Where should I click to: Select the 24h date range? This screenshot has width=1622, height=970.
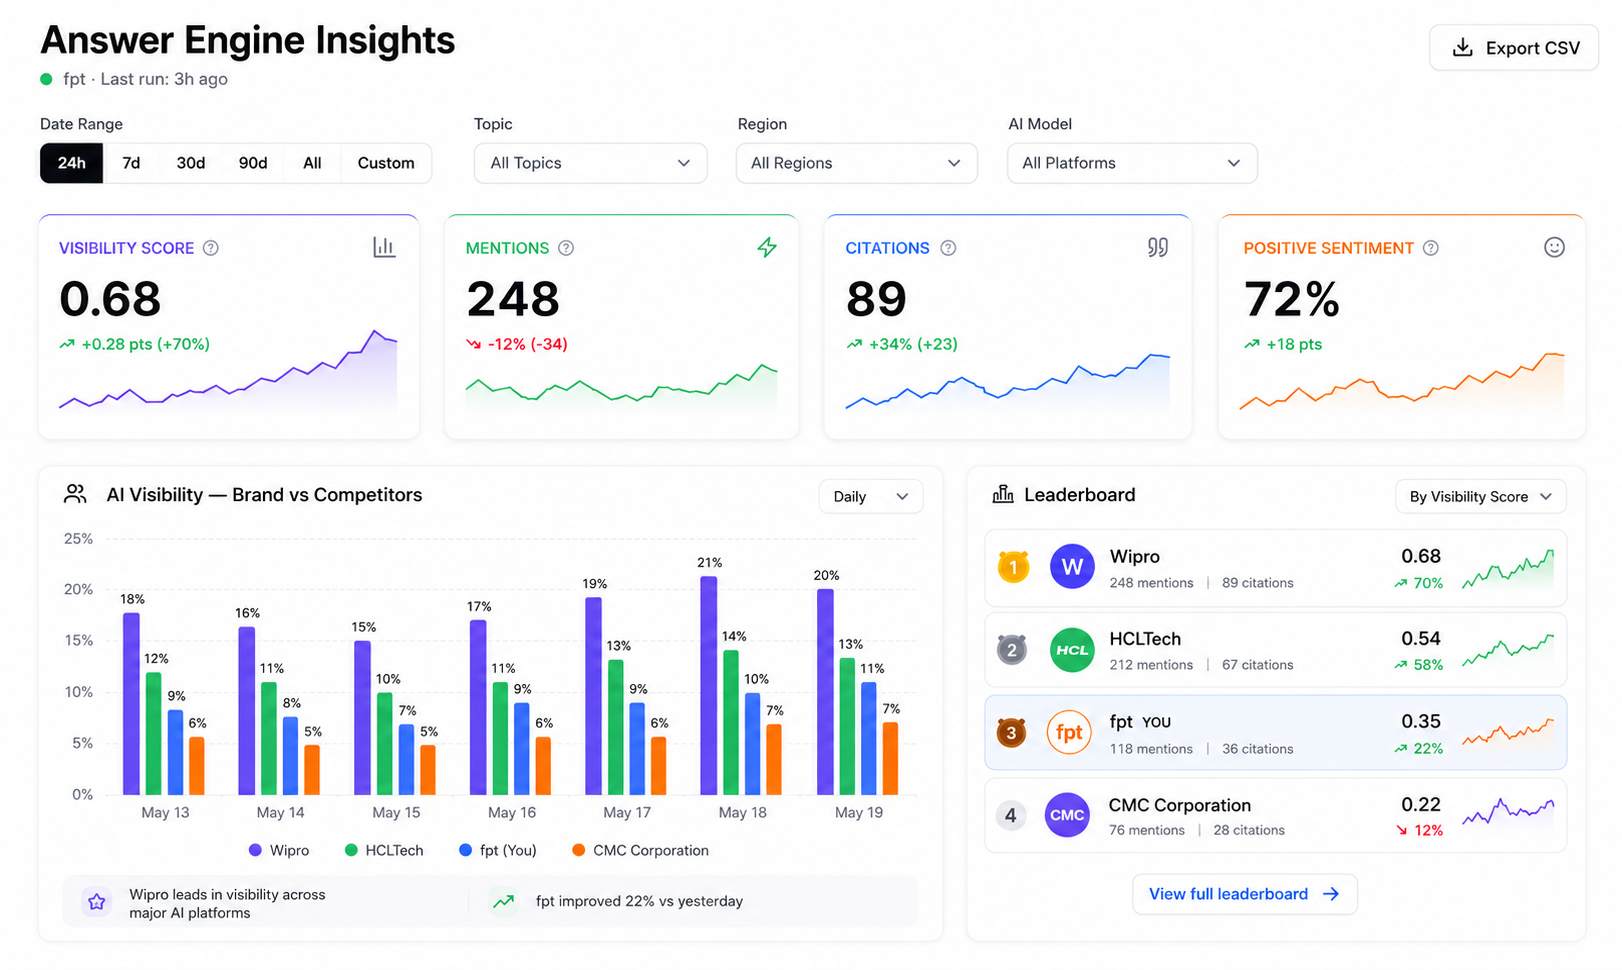coord(71,163)
